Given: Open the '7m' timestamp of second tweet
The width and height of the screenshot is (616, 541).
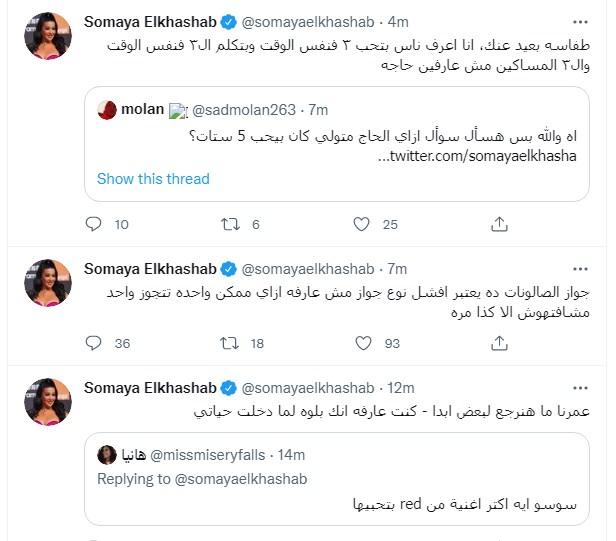Looking at the screenshot, I should pos(396,268).
